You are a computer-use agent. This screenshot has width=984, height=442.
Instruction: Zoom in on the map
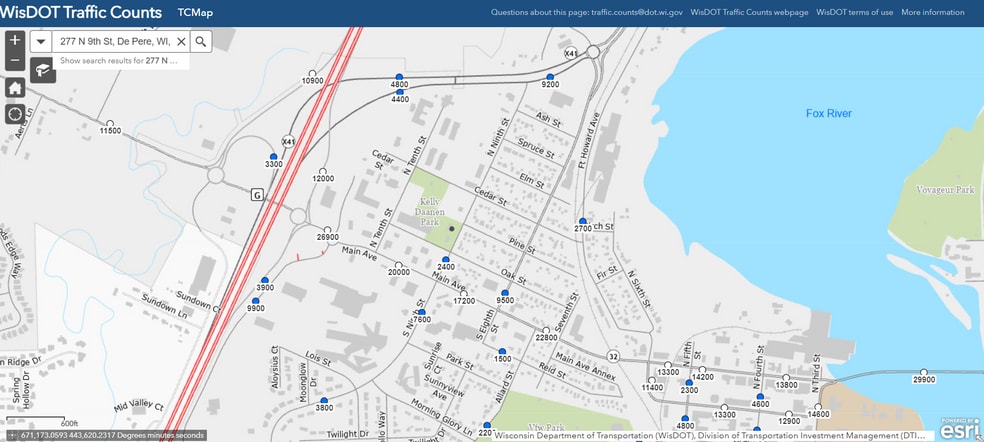pyautogui.click(x=15, y=40)
